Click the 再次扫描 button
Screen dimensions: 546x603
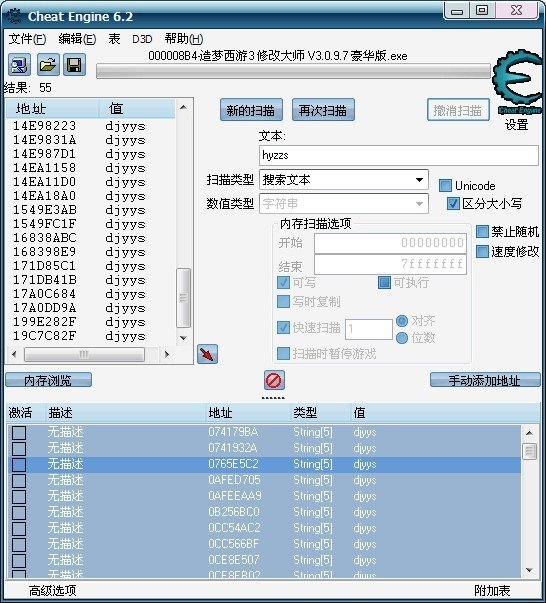[323, 110]
